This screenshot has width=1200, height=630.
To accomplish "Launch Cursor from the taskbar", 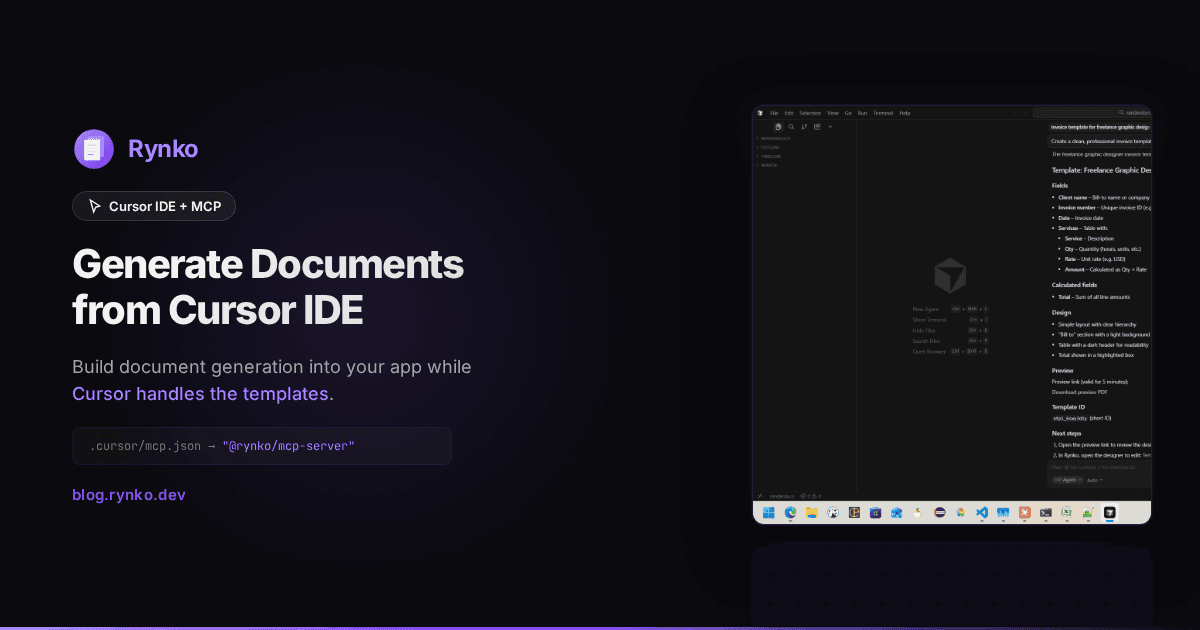I will click(1109, 512).
